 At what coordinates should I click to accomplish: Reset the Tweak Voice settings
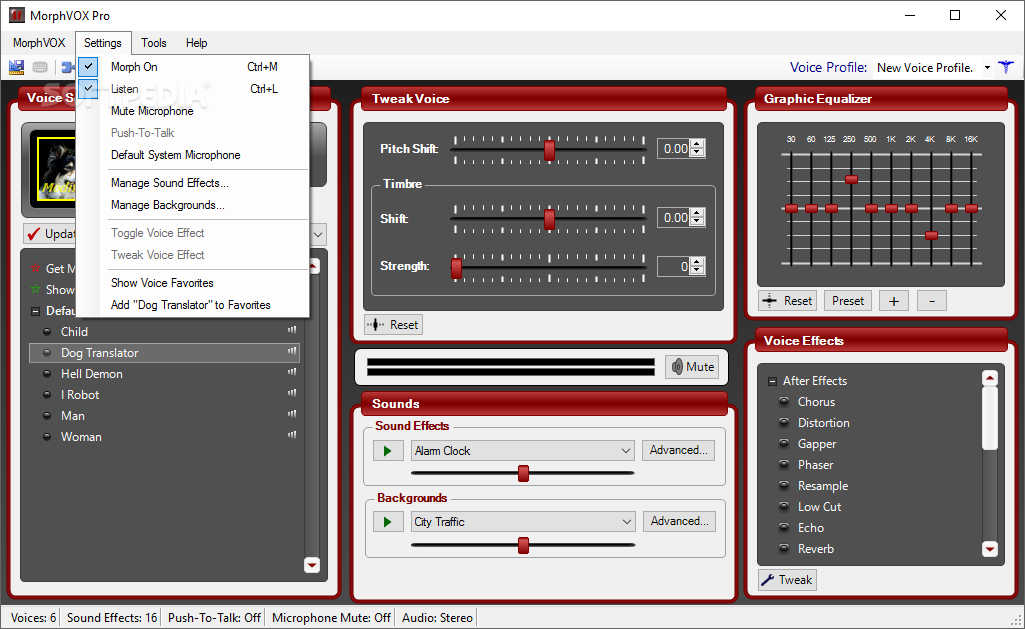click(x=394, y=324)
